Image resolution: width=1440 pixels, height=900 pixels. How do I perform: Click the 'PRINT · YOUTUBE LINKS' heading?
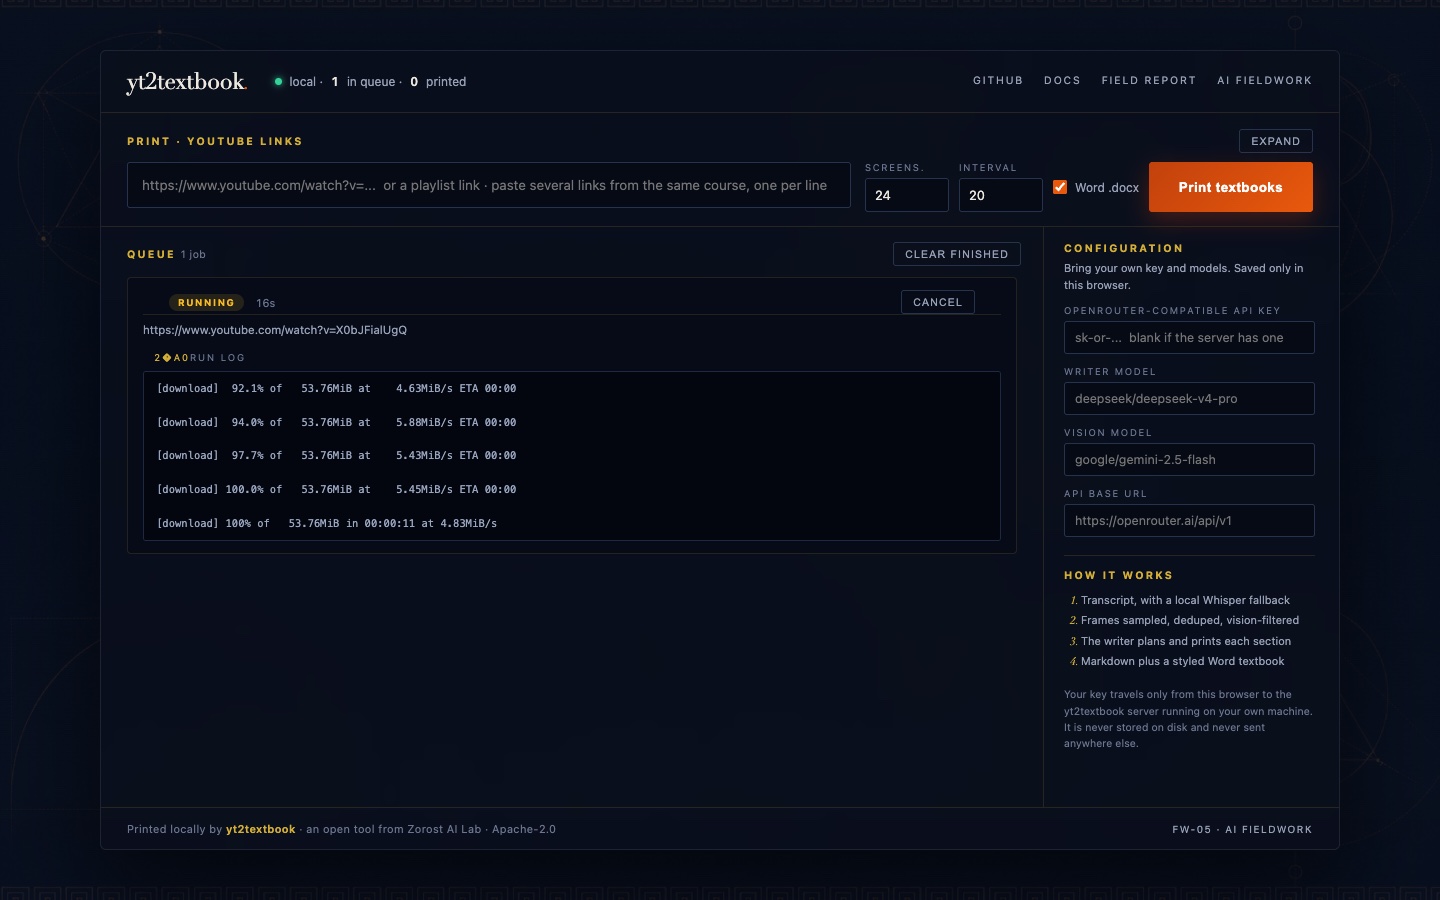215,141
